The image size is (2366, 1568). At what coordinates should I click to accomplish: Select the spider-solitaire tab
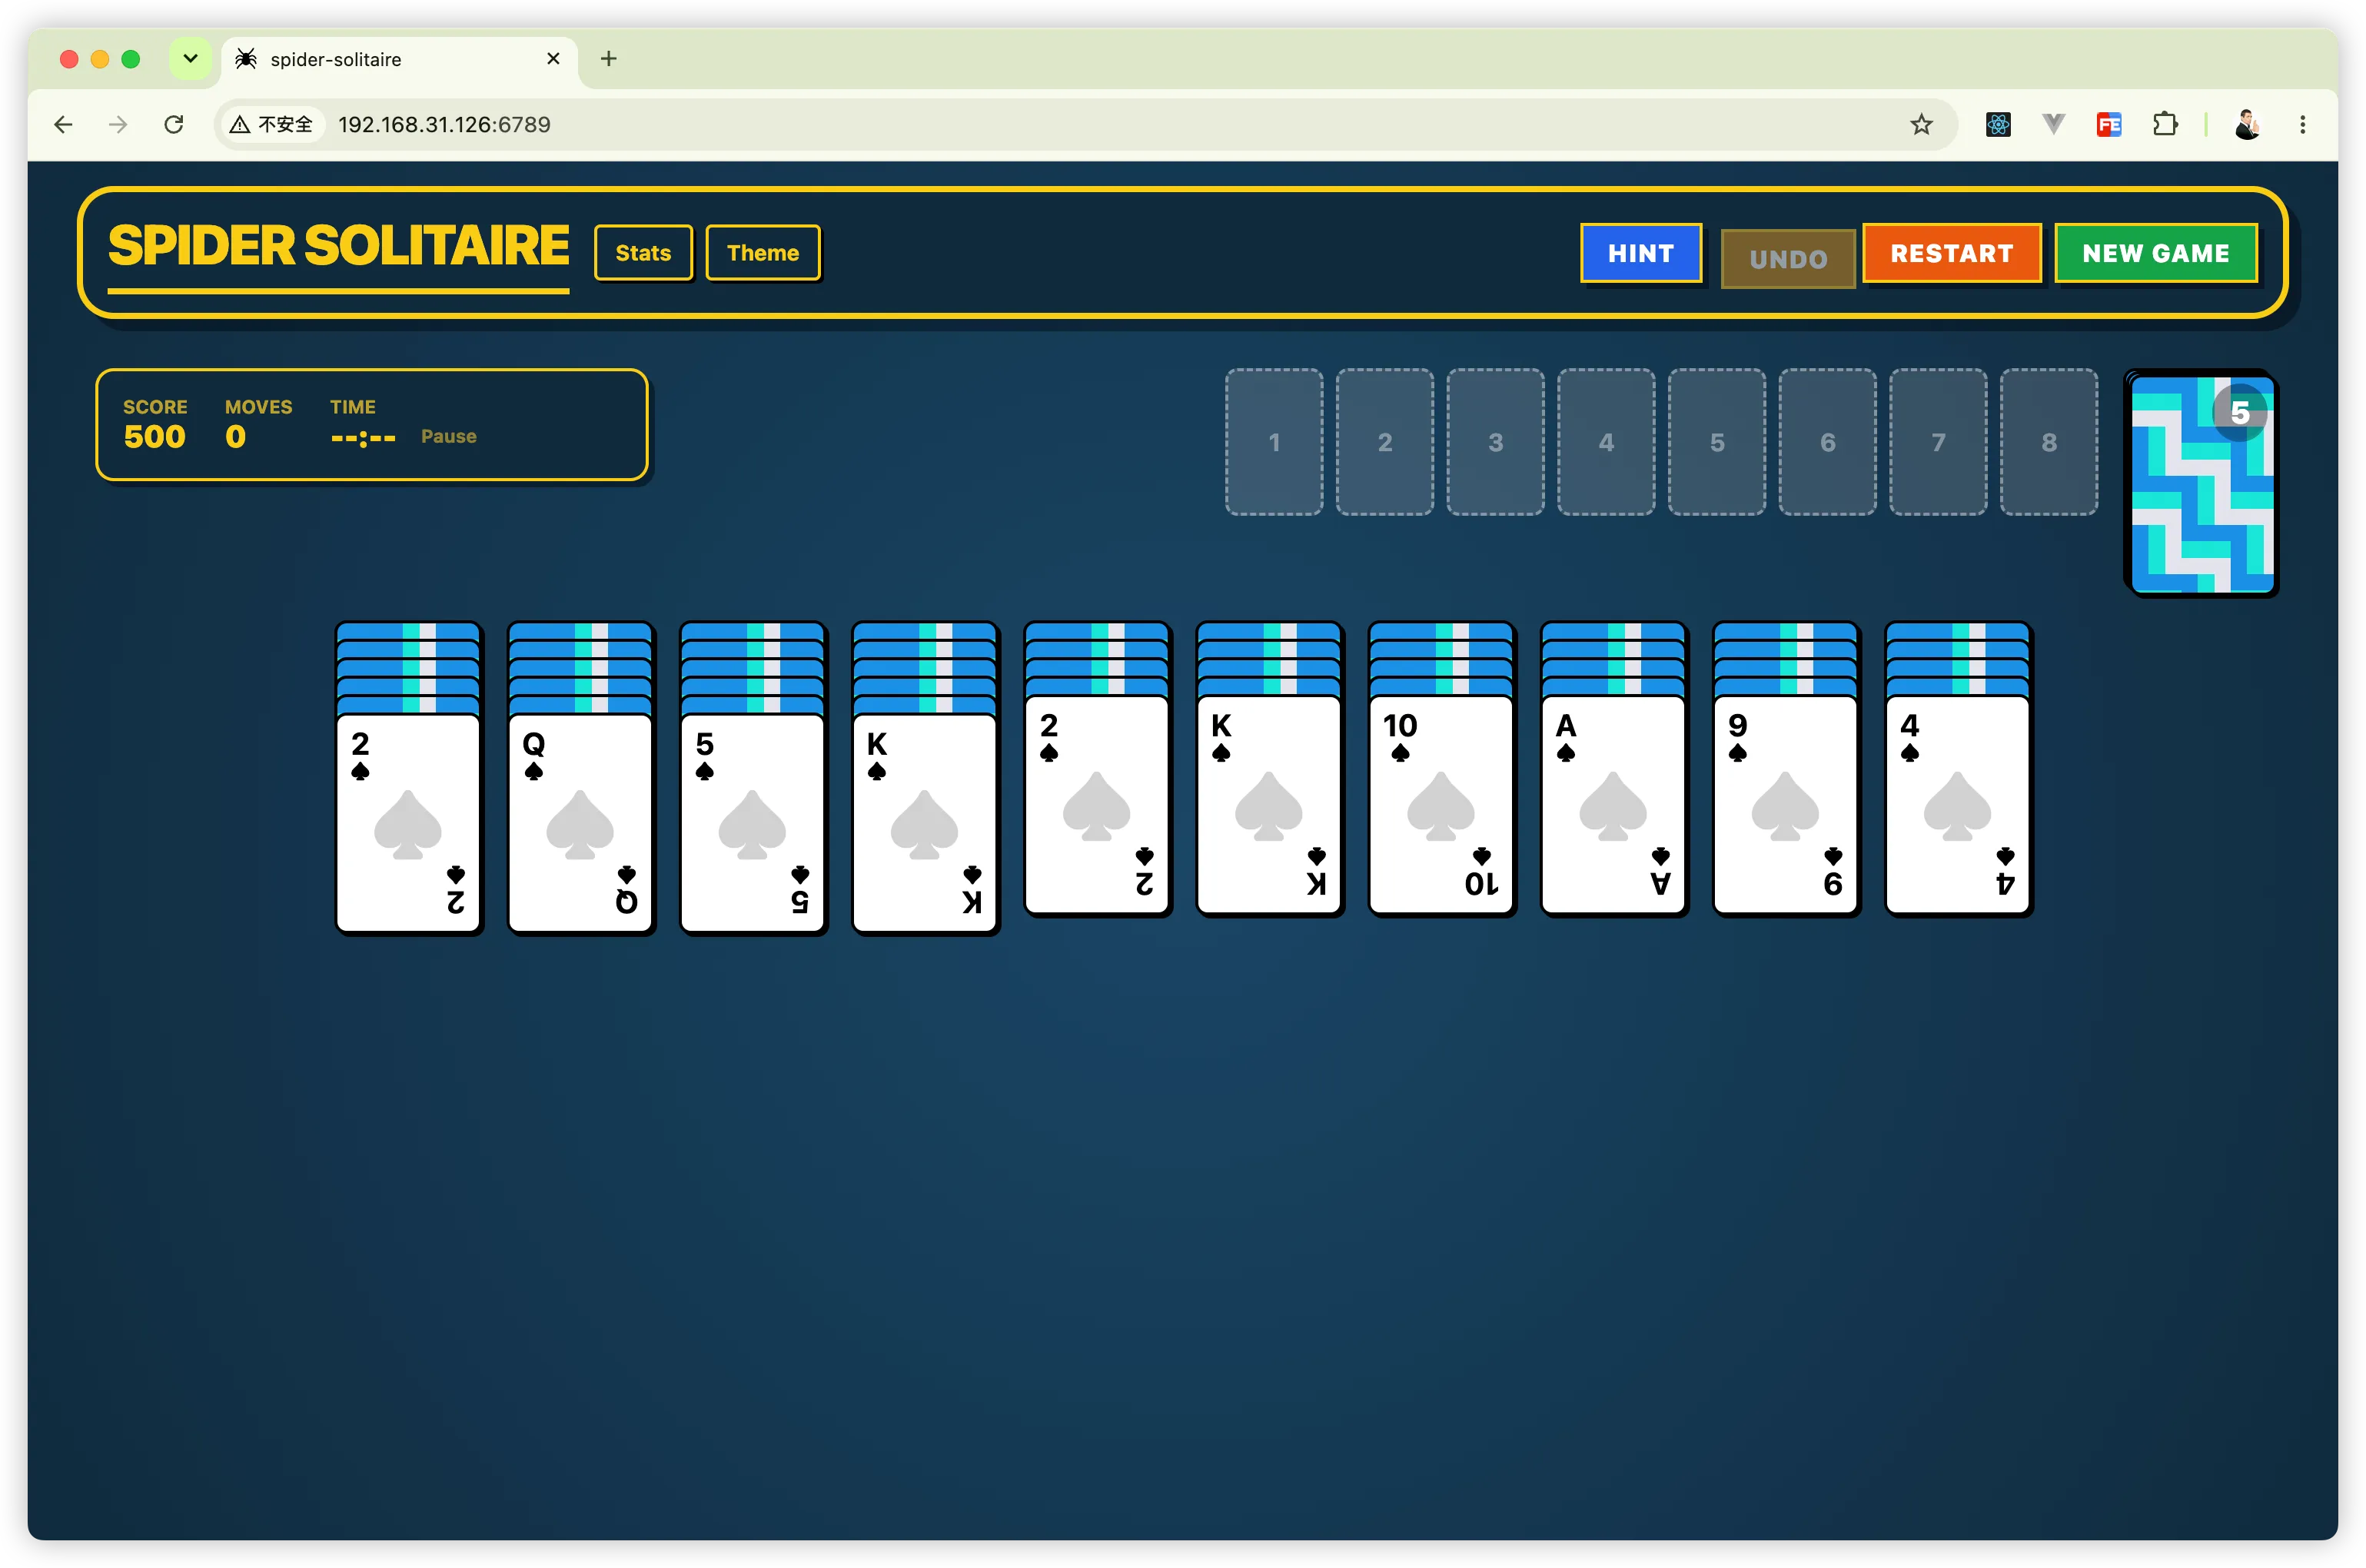399,60
